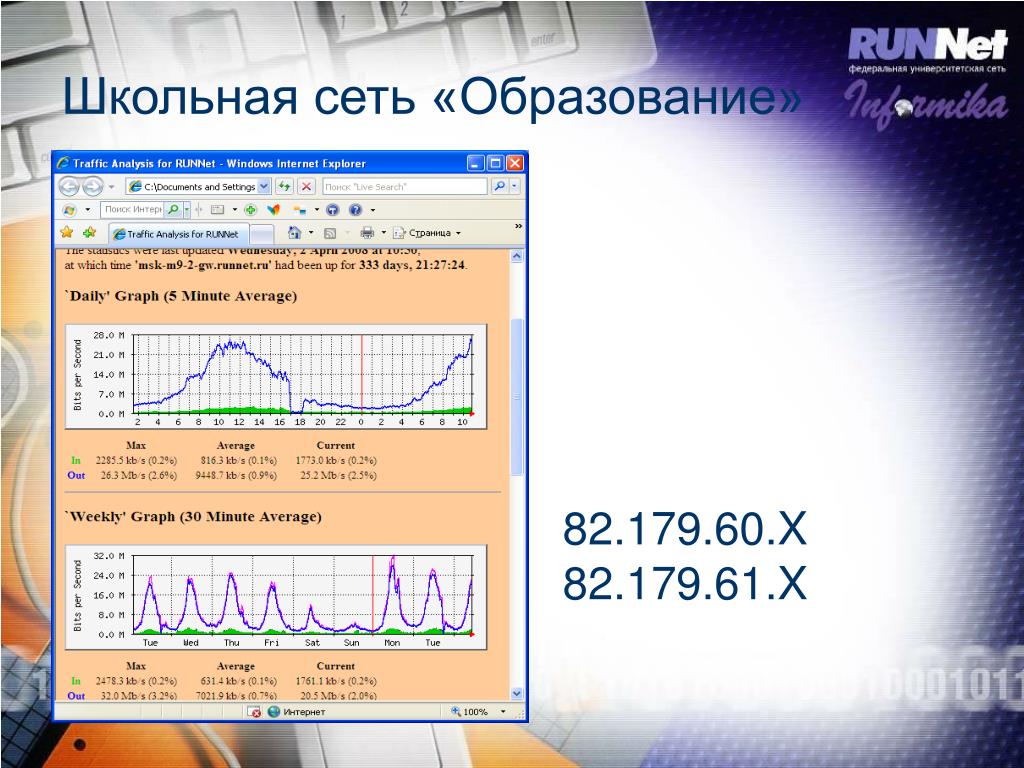Image resolution: width=1024 pixels, height=768 pixels.
Task: Open dropdown beside toolbar search magnifier
Action: pyautogui.click(x=187, y=210)
